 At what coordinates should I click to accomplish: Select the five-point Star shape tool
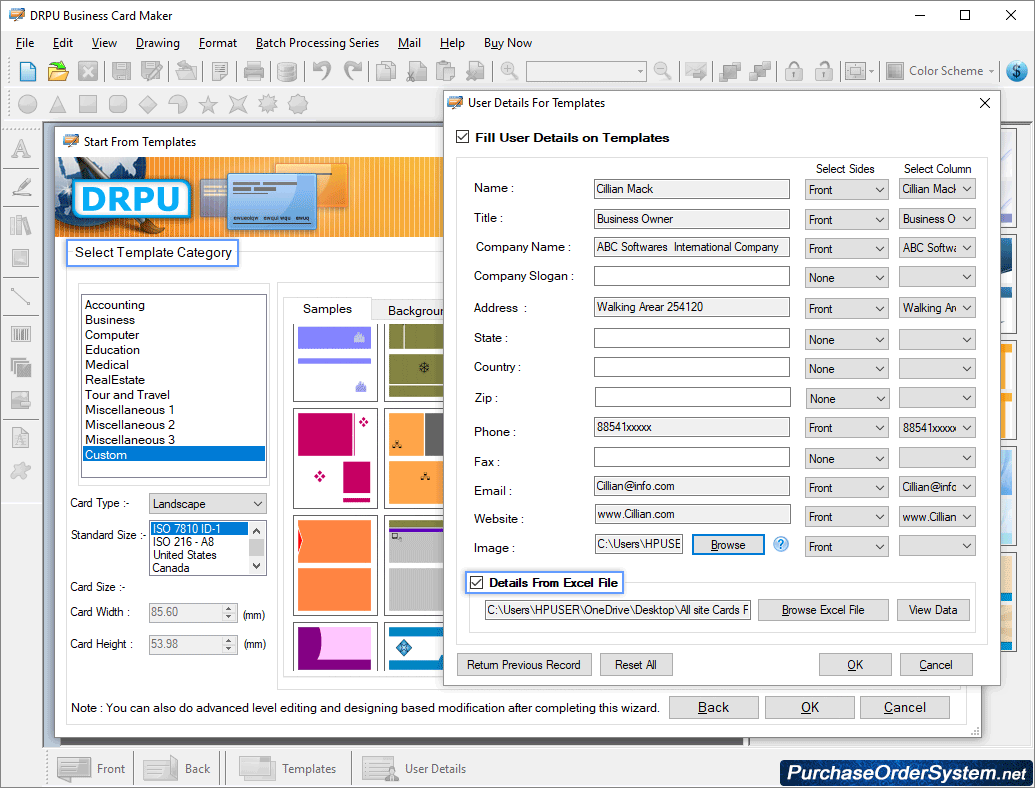208,104
